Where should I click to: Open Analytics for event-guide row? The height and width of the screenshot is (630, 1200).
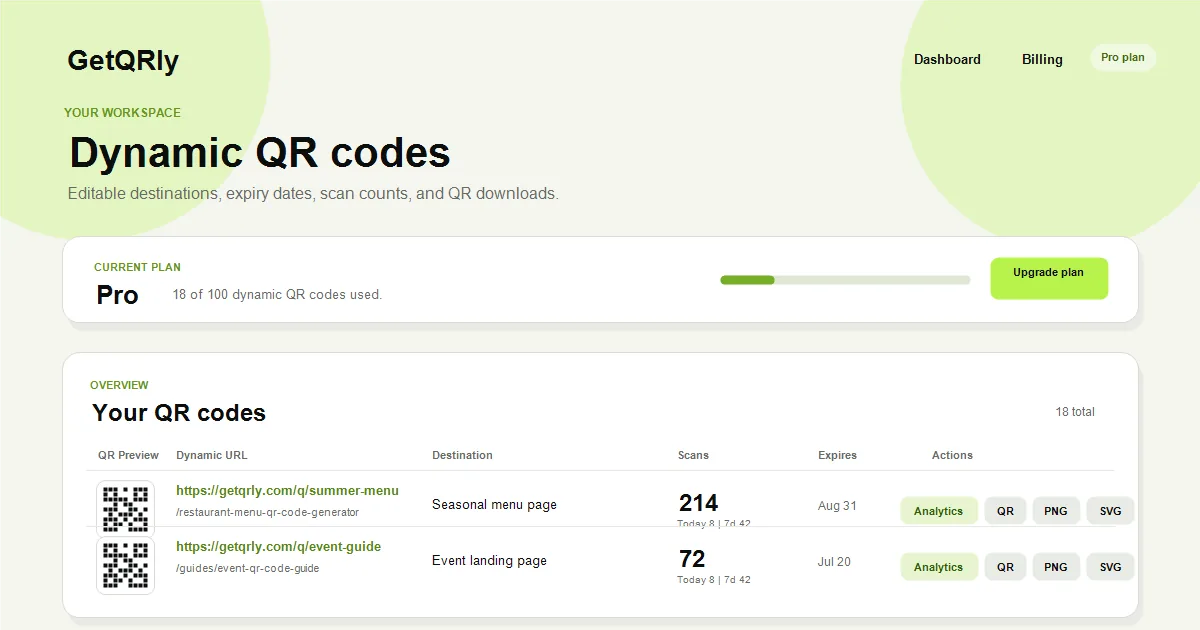(x=938, y=567)
